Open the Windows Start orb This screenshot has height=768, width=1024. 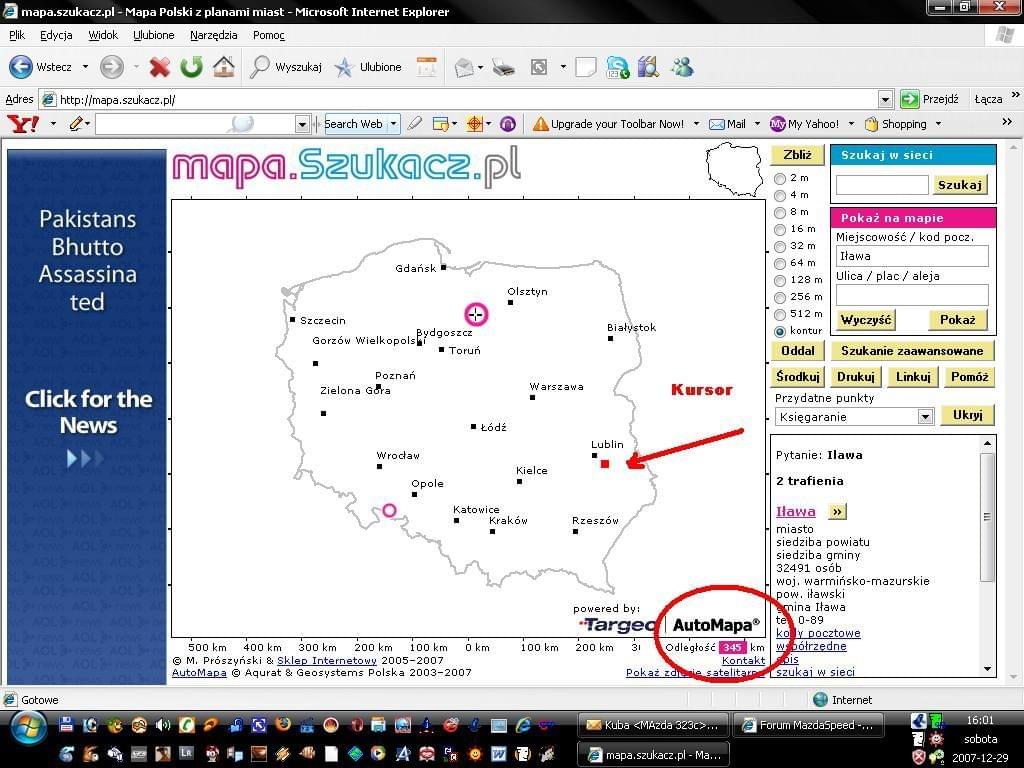point(27,728)
